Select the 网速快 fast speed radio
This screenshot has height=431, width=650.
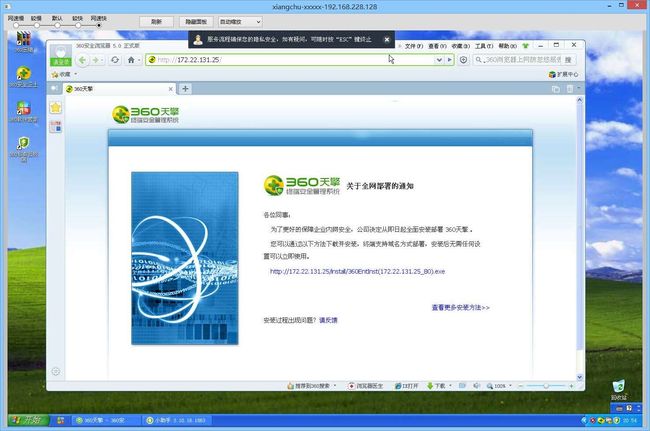click(x=99, y=25)
